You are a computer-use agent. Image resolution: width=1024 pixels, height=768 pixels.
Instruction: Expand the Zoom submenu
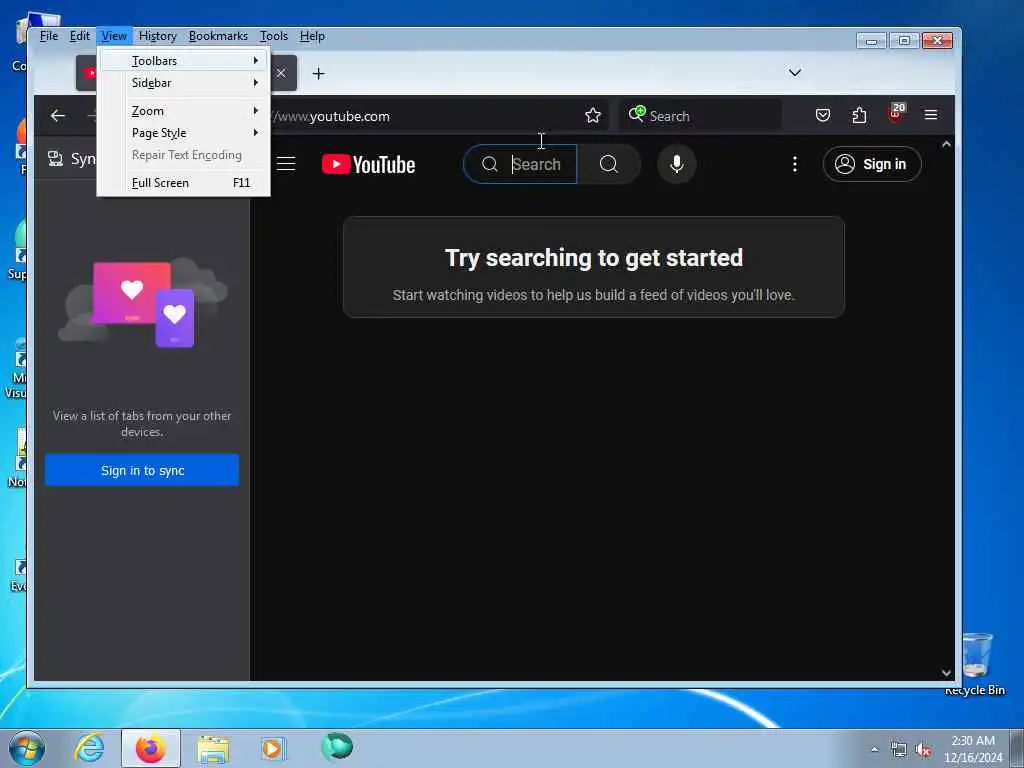coord(184,111)
